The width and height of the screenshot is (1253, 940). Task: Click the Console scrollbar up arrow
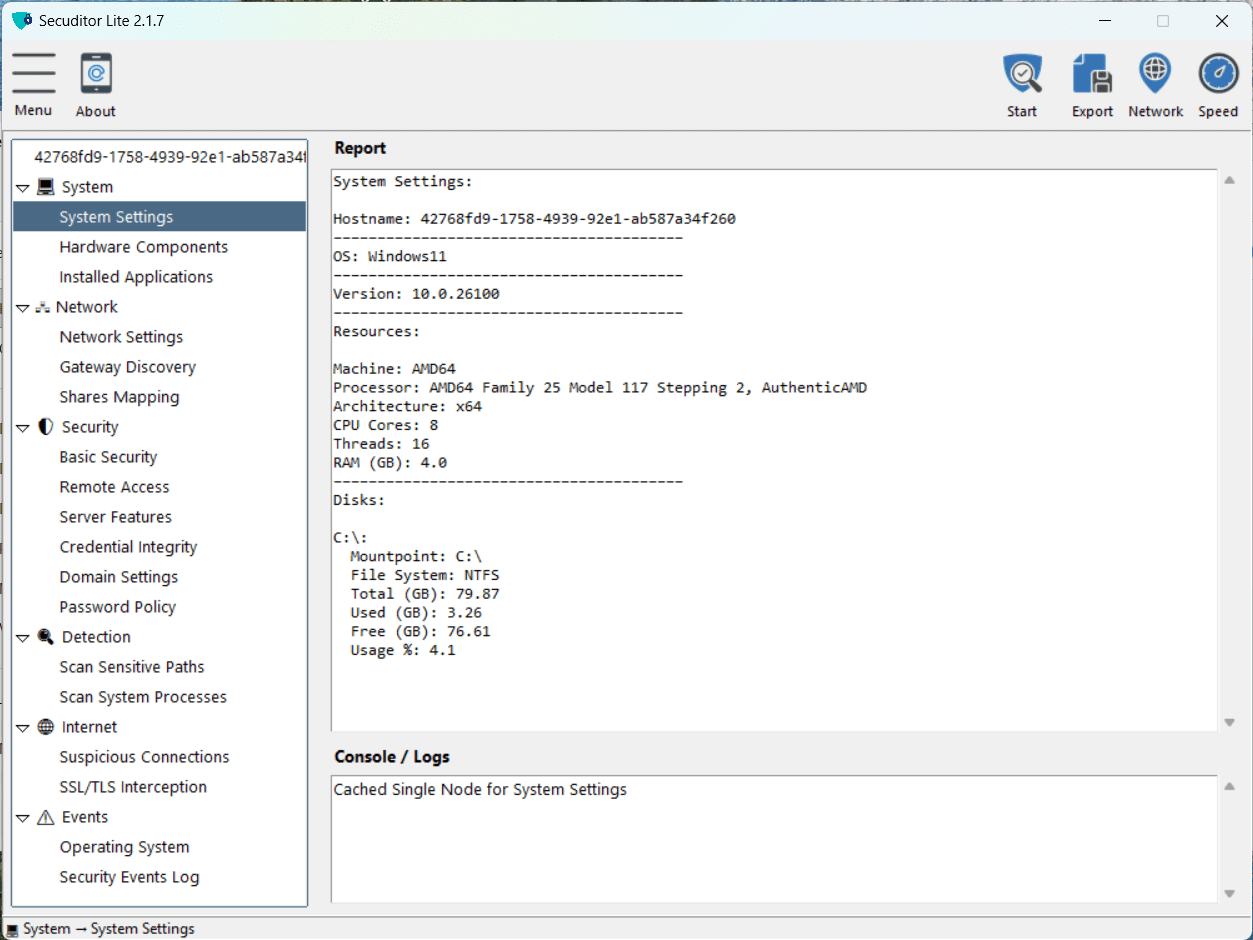pyautogui.click(x=1230, y=786)
